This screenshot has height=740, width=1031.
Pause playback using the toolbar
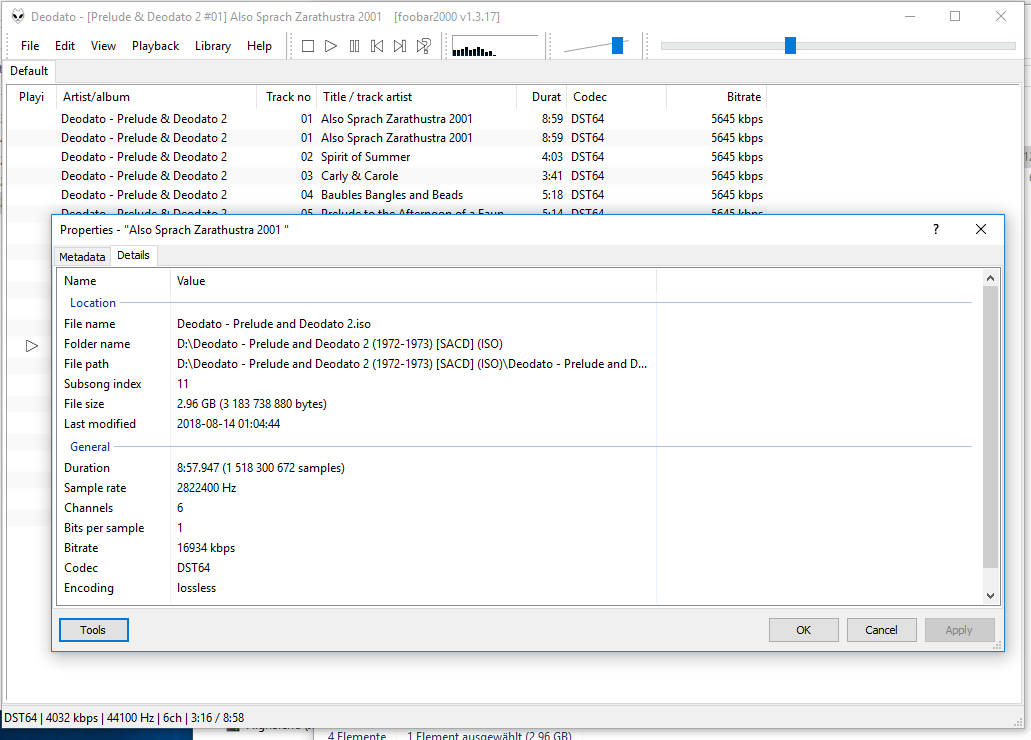coord(354,46)
